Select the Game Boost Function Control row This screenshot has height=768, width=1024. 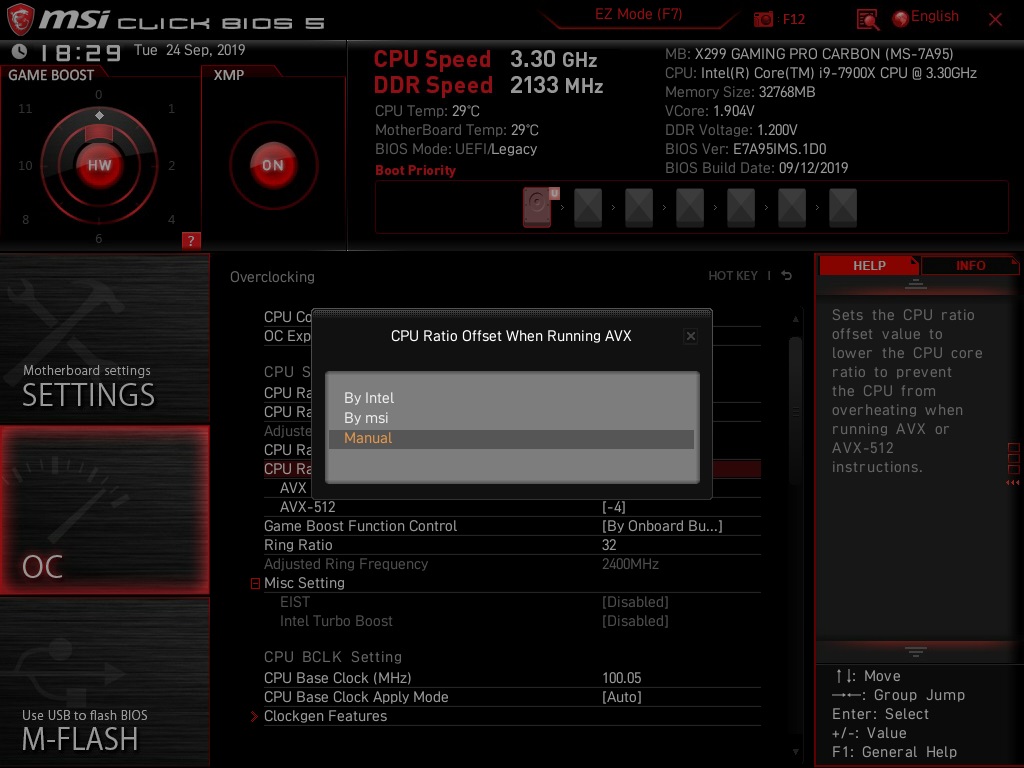point(512,526)
